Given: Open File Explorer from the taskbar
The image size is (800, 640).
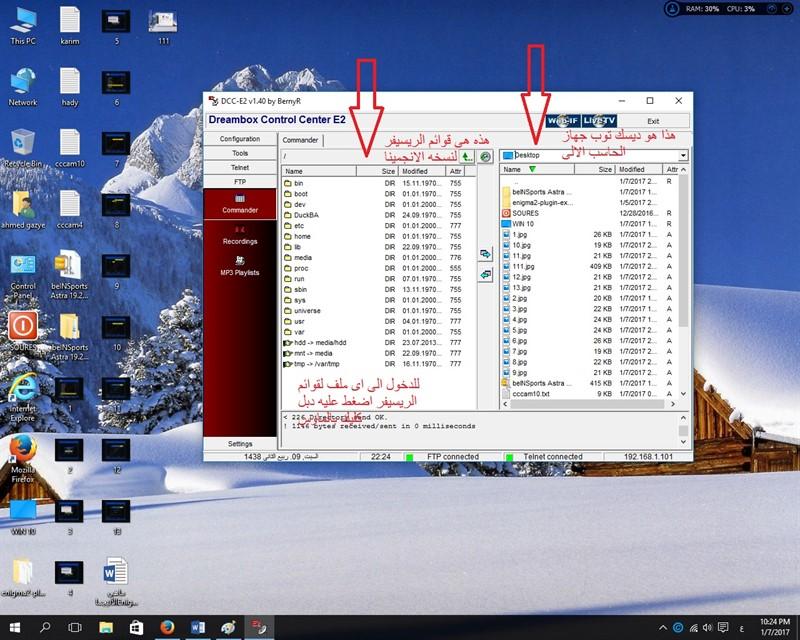Looking at the screenshot, I should pos(106,627).
